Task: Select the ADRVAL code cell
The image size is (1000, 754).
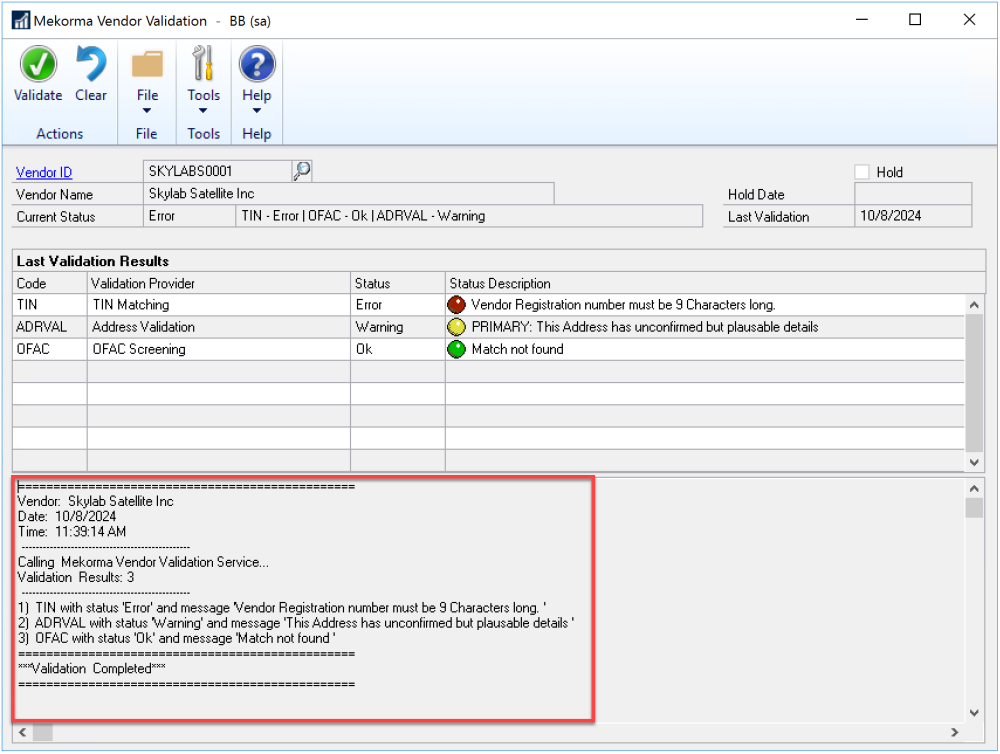Action: click(50, 327)
